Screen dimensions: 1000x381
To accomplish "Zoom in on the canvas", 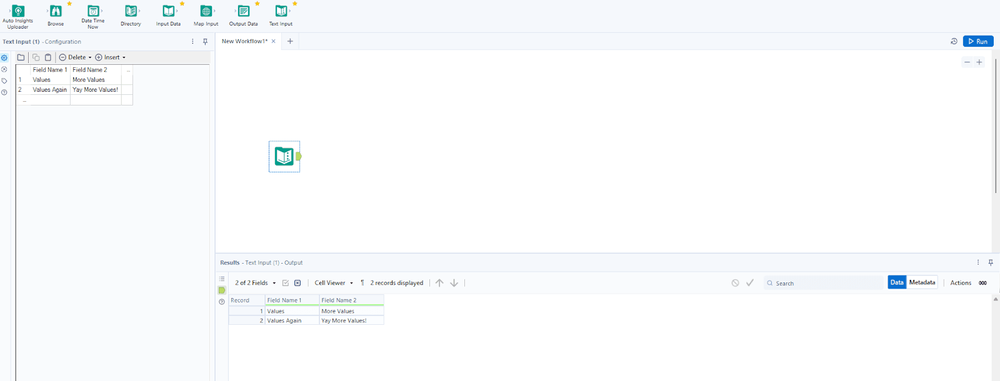I will [980, 62].
